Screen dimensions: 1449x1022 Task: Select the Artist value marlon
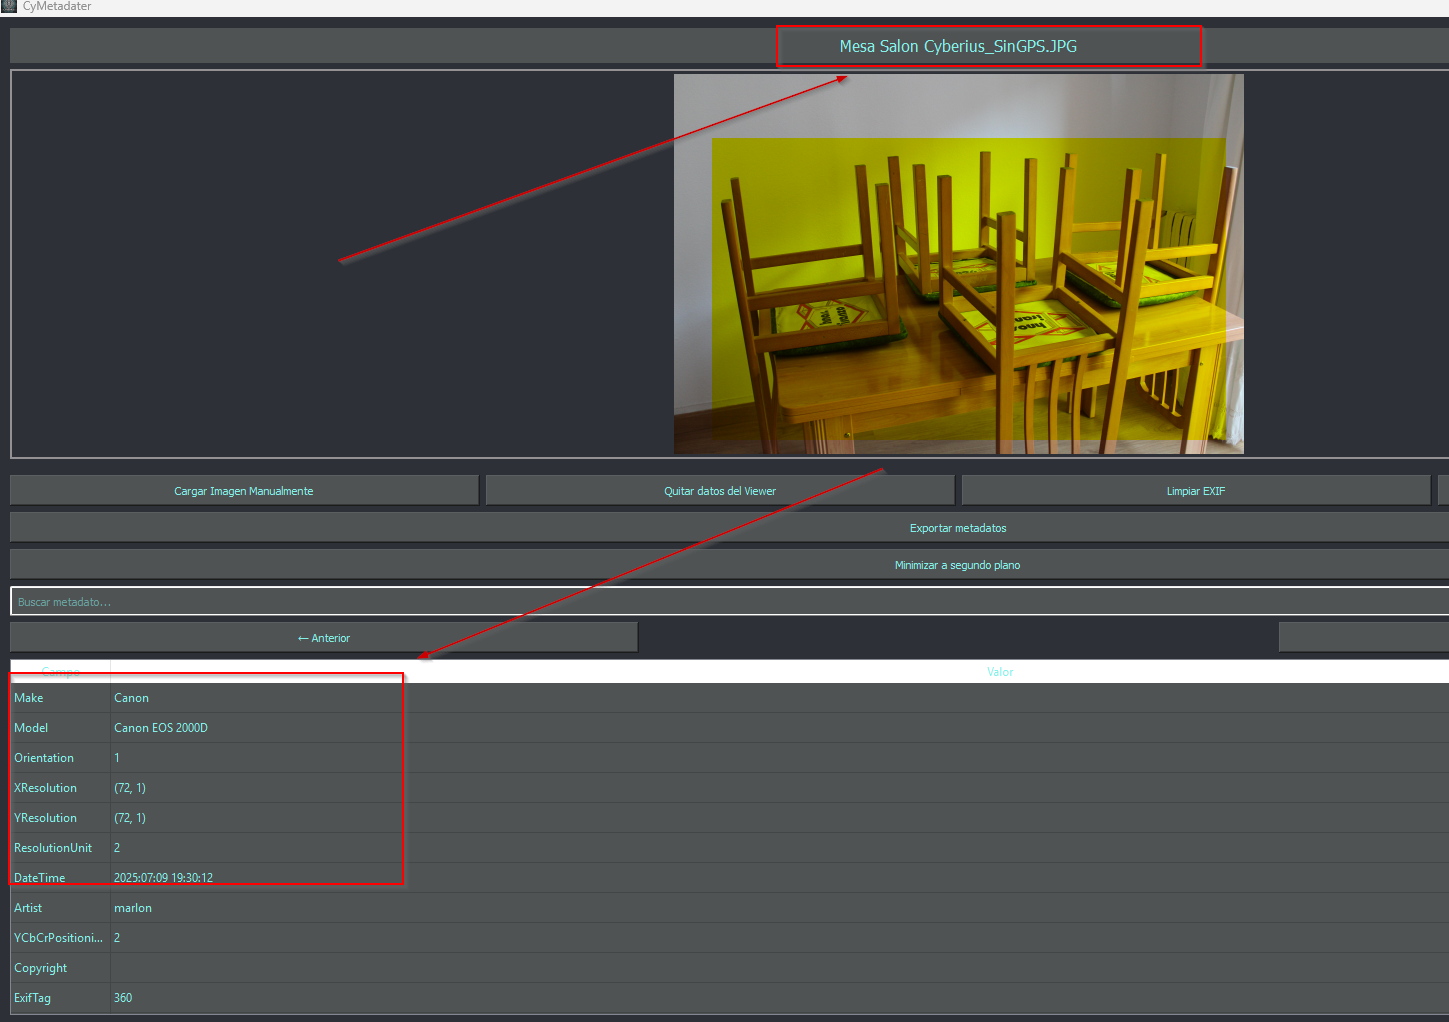pos(780,908)
